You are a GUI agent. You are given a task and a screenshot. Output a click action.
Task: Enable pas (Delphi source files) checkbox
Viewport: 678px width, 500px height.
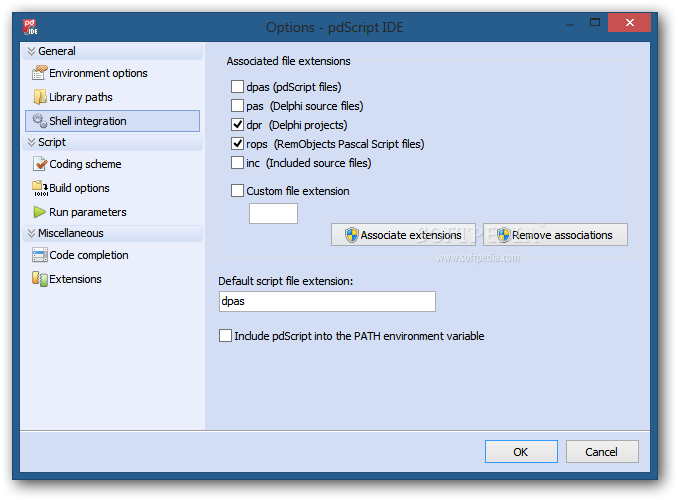[x=237, y=106]
